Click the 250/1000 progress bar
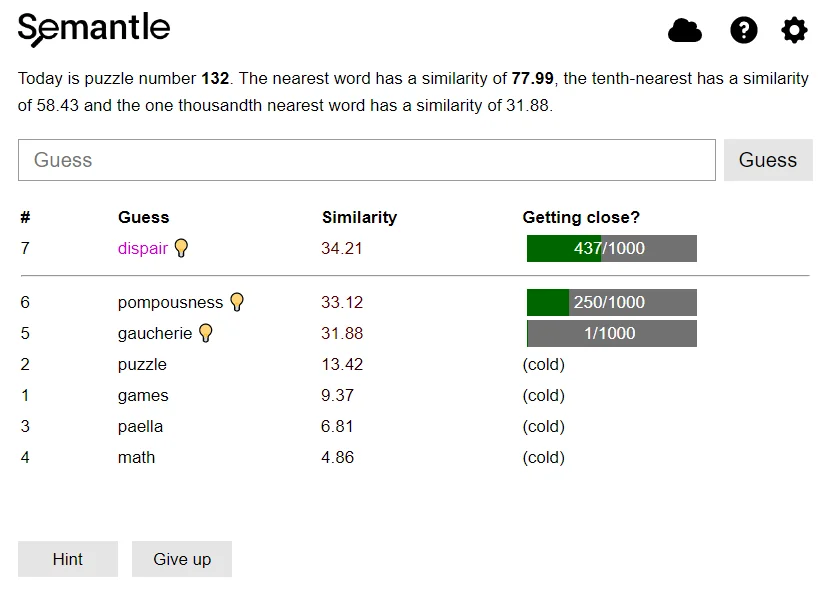Screen dimensions: 830x595 tap(611, 302)
